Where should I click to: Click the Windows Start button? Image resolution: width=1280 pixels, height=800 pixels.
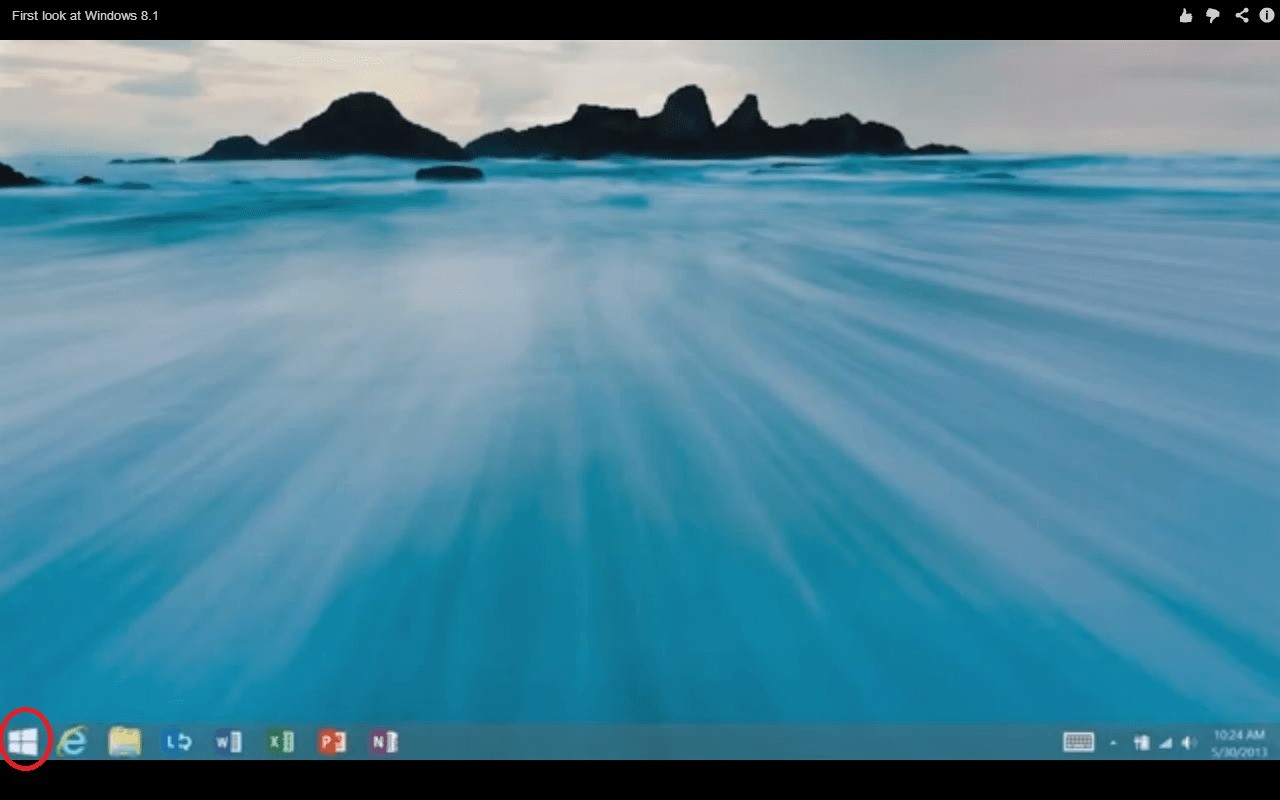tap(23, 741)
